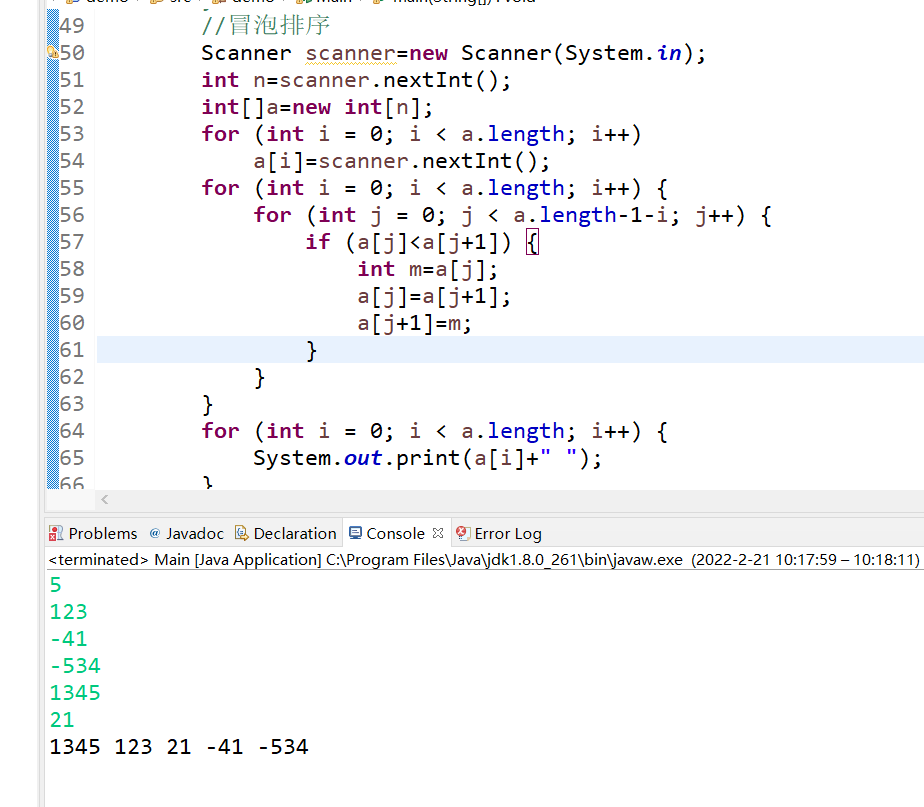Click the 'a[j]=a[j+1];' line

(434, 296)
